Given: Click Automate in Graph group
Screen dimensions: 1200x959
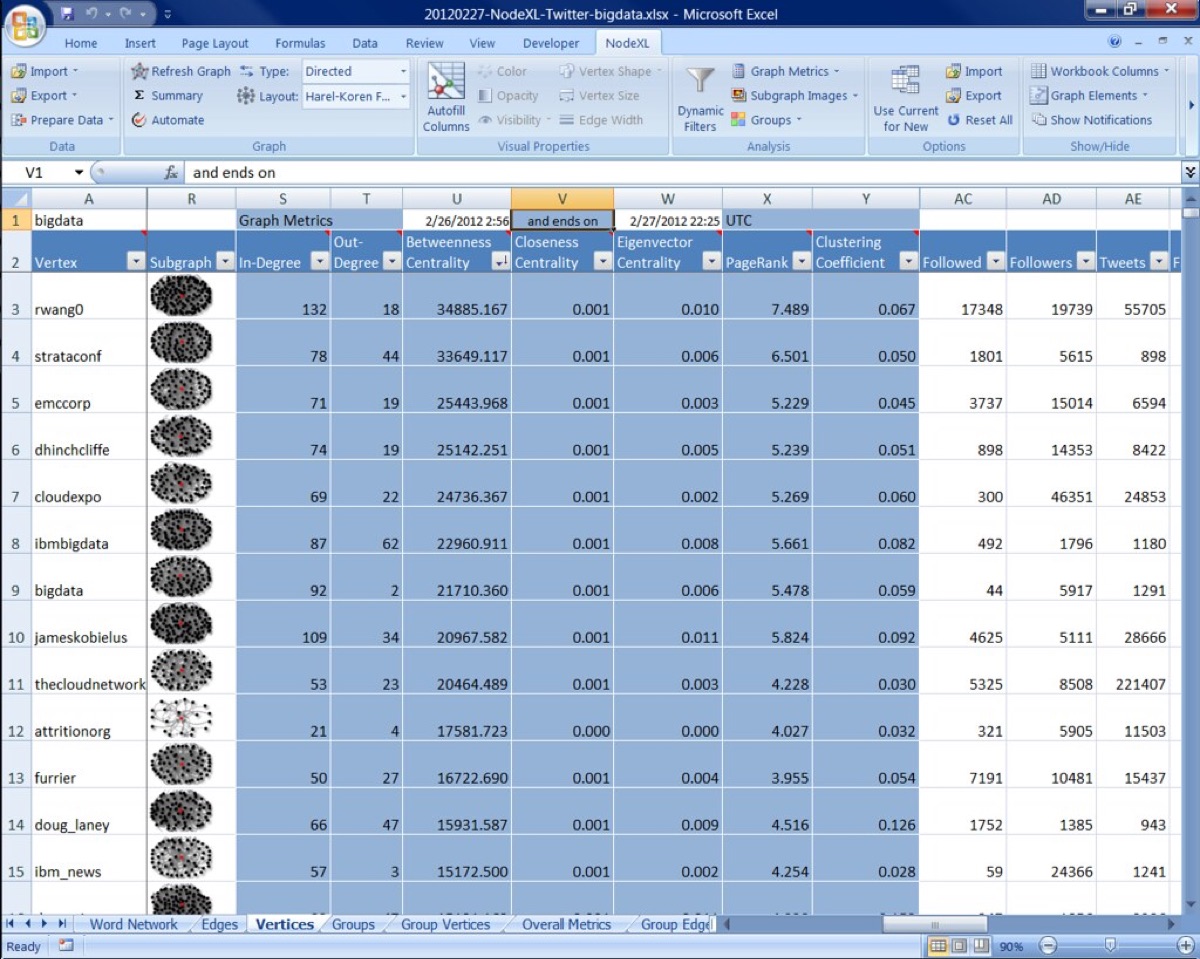Looking at the screenshot, I should coord(167,120).
